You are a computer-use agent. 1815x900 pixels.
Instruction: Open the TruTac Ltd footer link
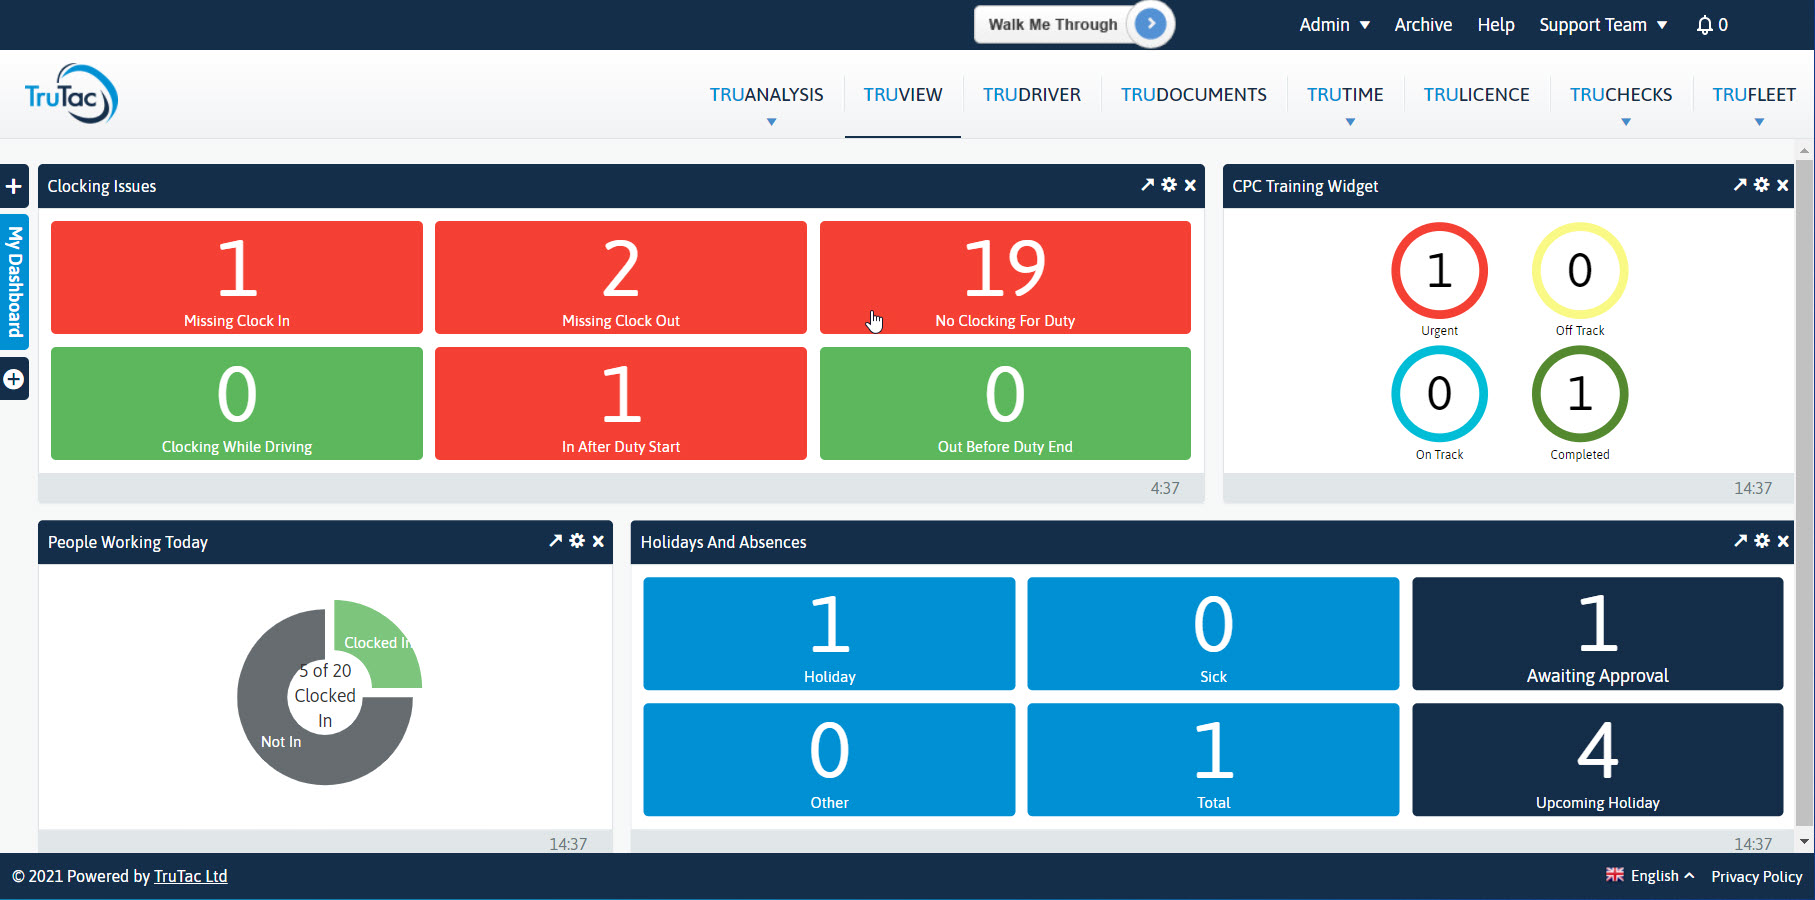tap(190, 876)
